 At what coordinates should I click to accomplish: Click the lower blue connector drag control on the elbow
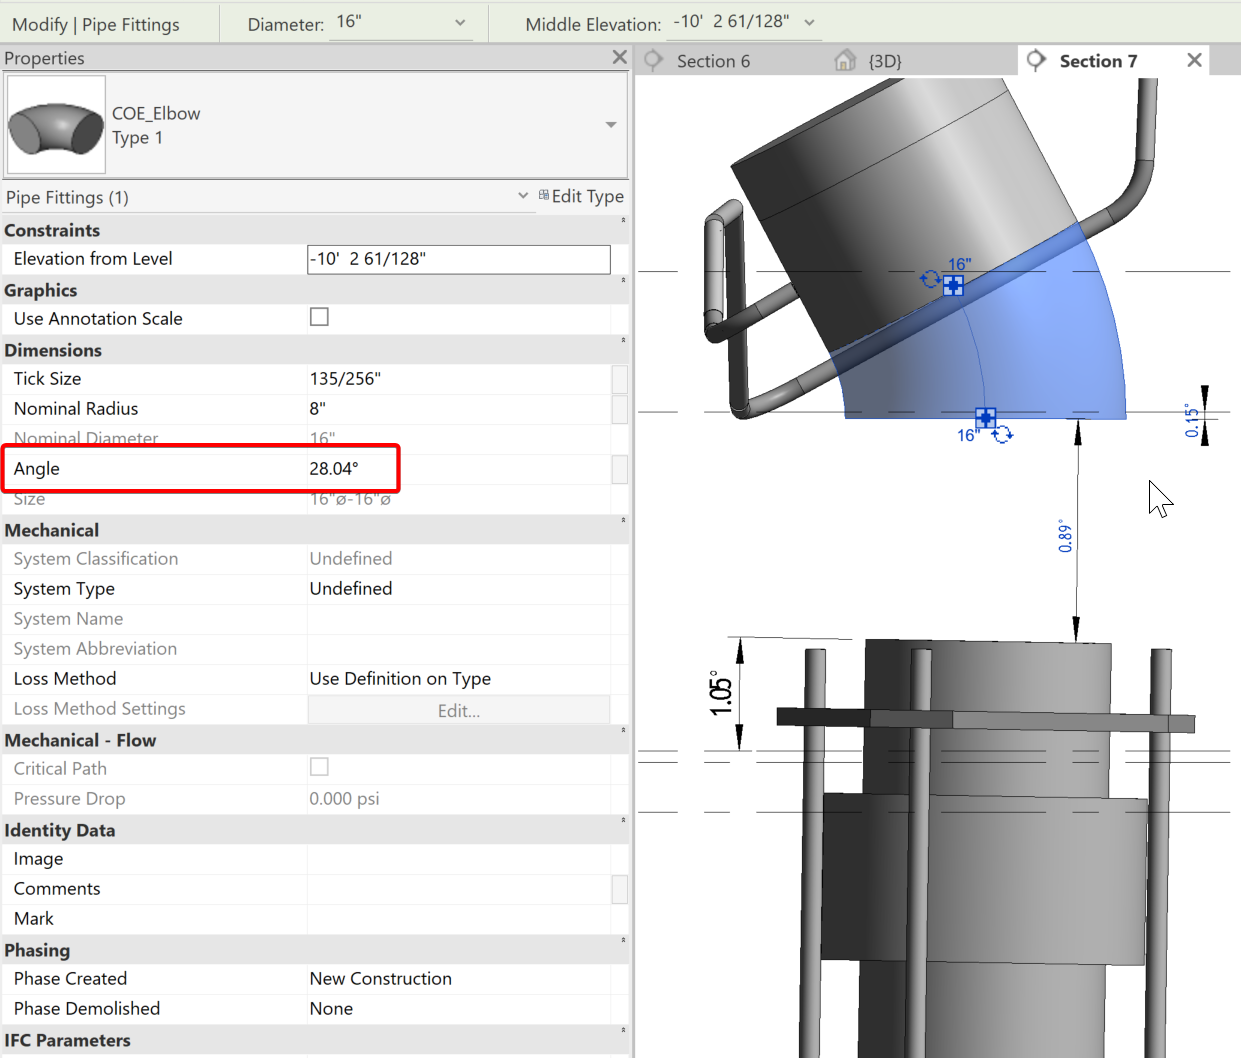(986, 417)
